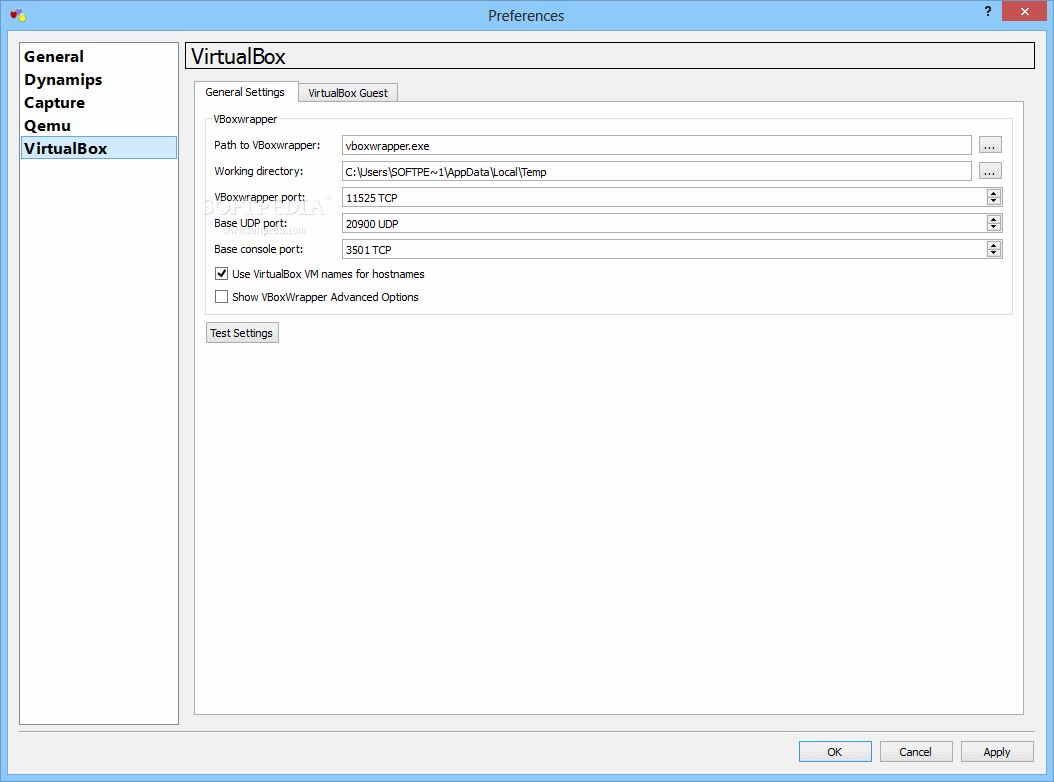Click the Path to VBoxwrapper field
This screenshot has height=782, width=1054.
tap(656, 145)
